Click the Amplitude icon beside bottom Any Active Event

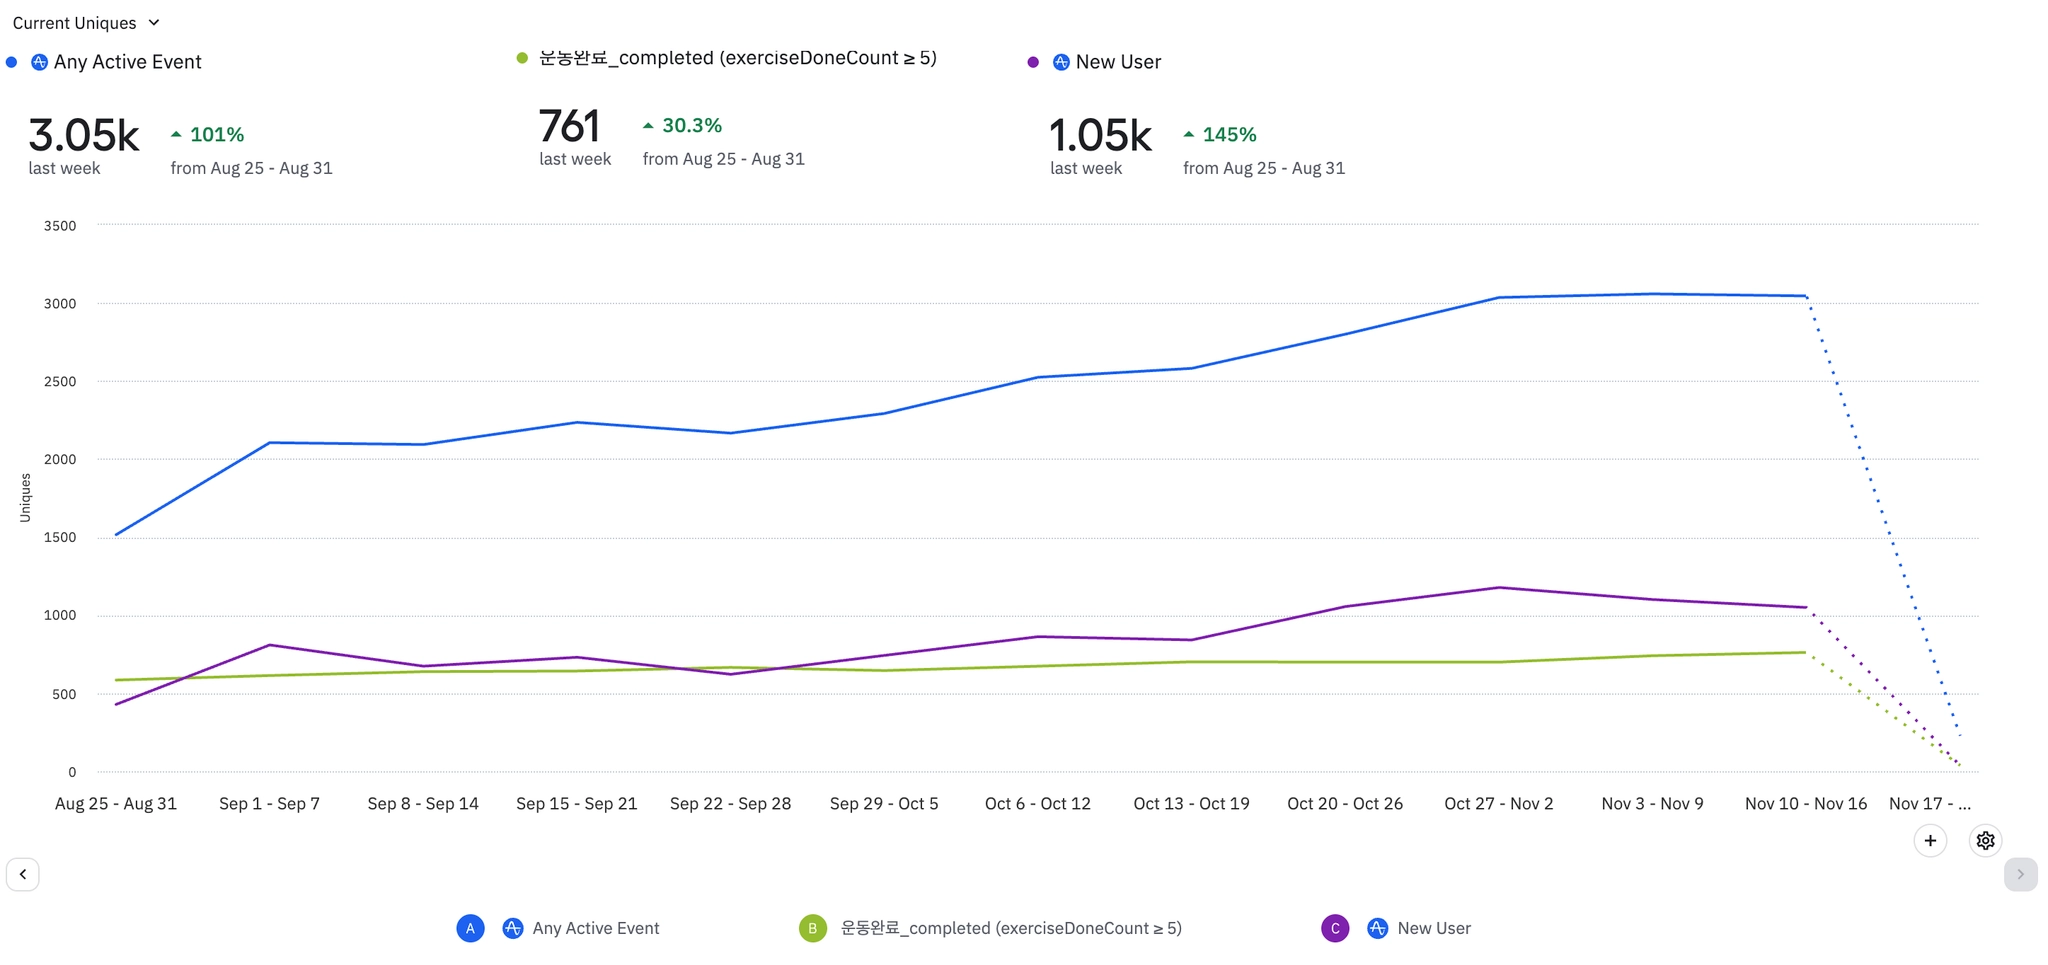tap(512, 928)
